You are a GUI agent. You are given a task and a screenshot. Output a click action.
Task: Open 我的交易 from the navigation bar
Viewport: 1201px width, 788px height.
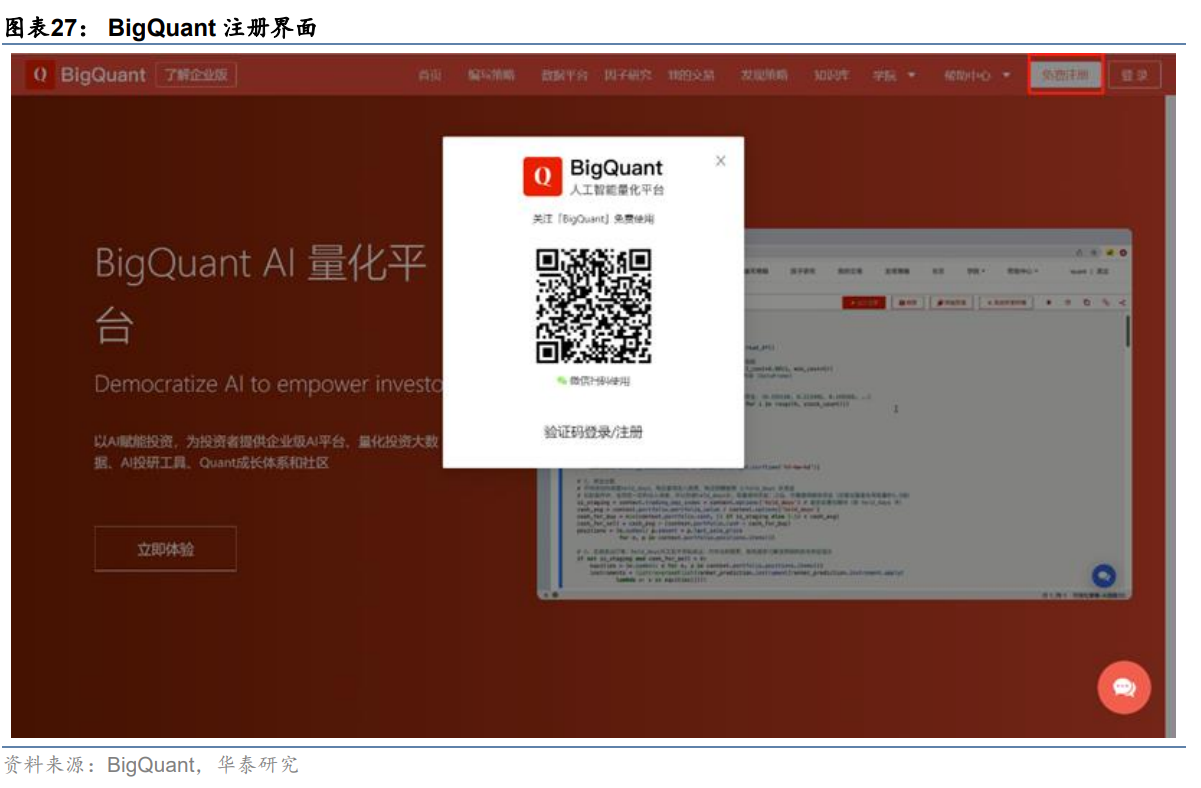tap(691, 76)
